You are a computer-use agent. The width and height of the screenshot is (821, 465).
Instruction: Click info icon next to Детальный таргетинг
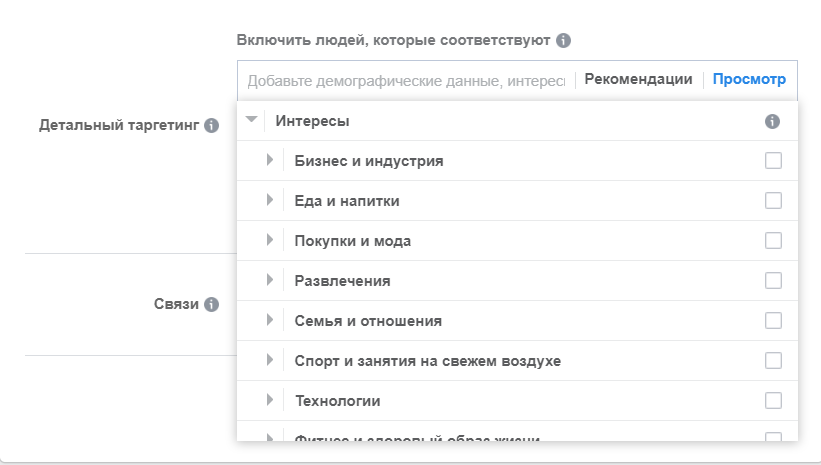pyautogui.click(x=212, y=126)
